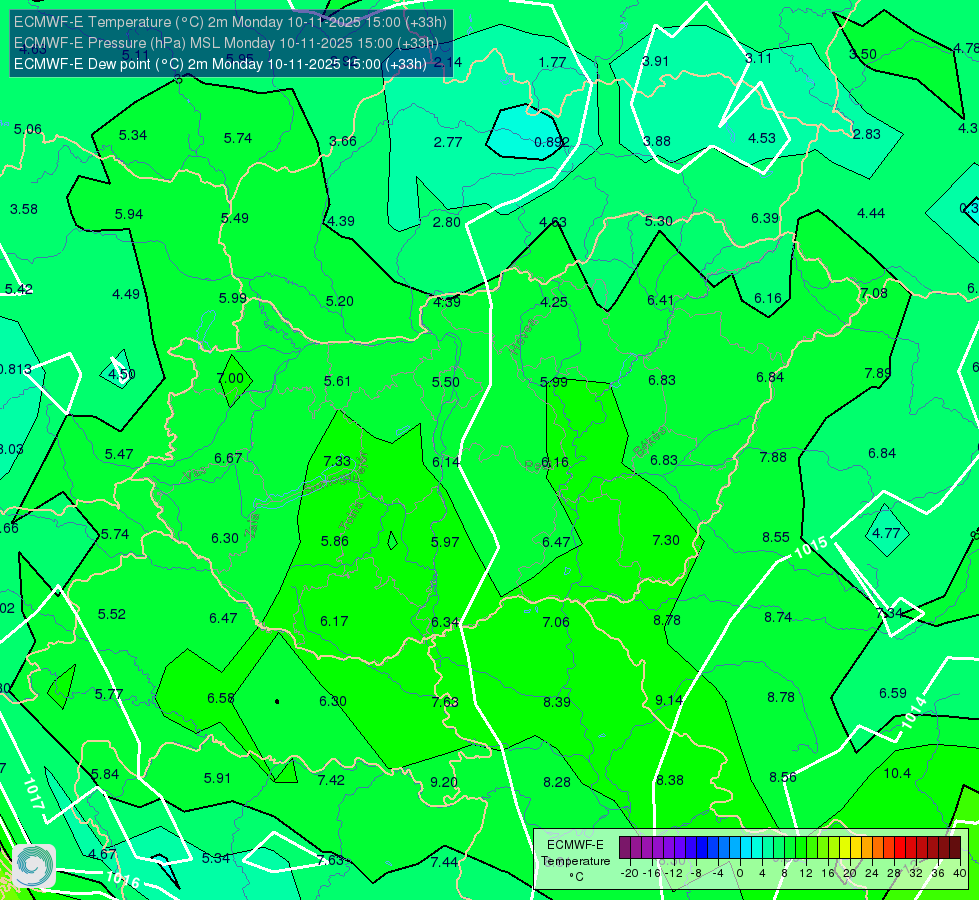Click the 6.17 dew point value

[x=334, y=621]
